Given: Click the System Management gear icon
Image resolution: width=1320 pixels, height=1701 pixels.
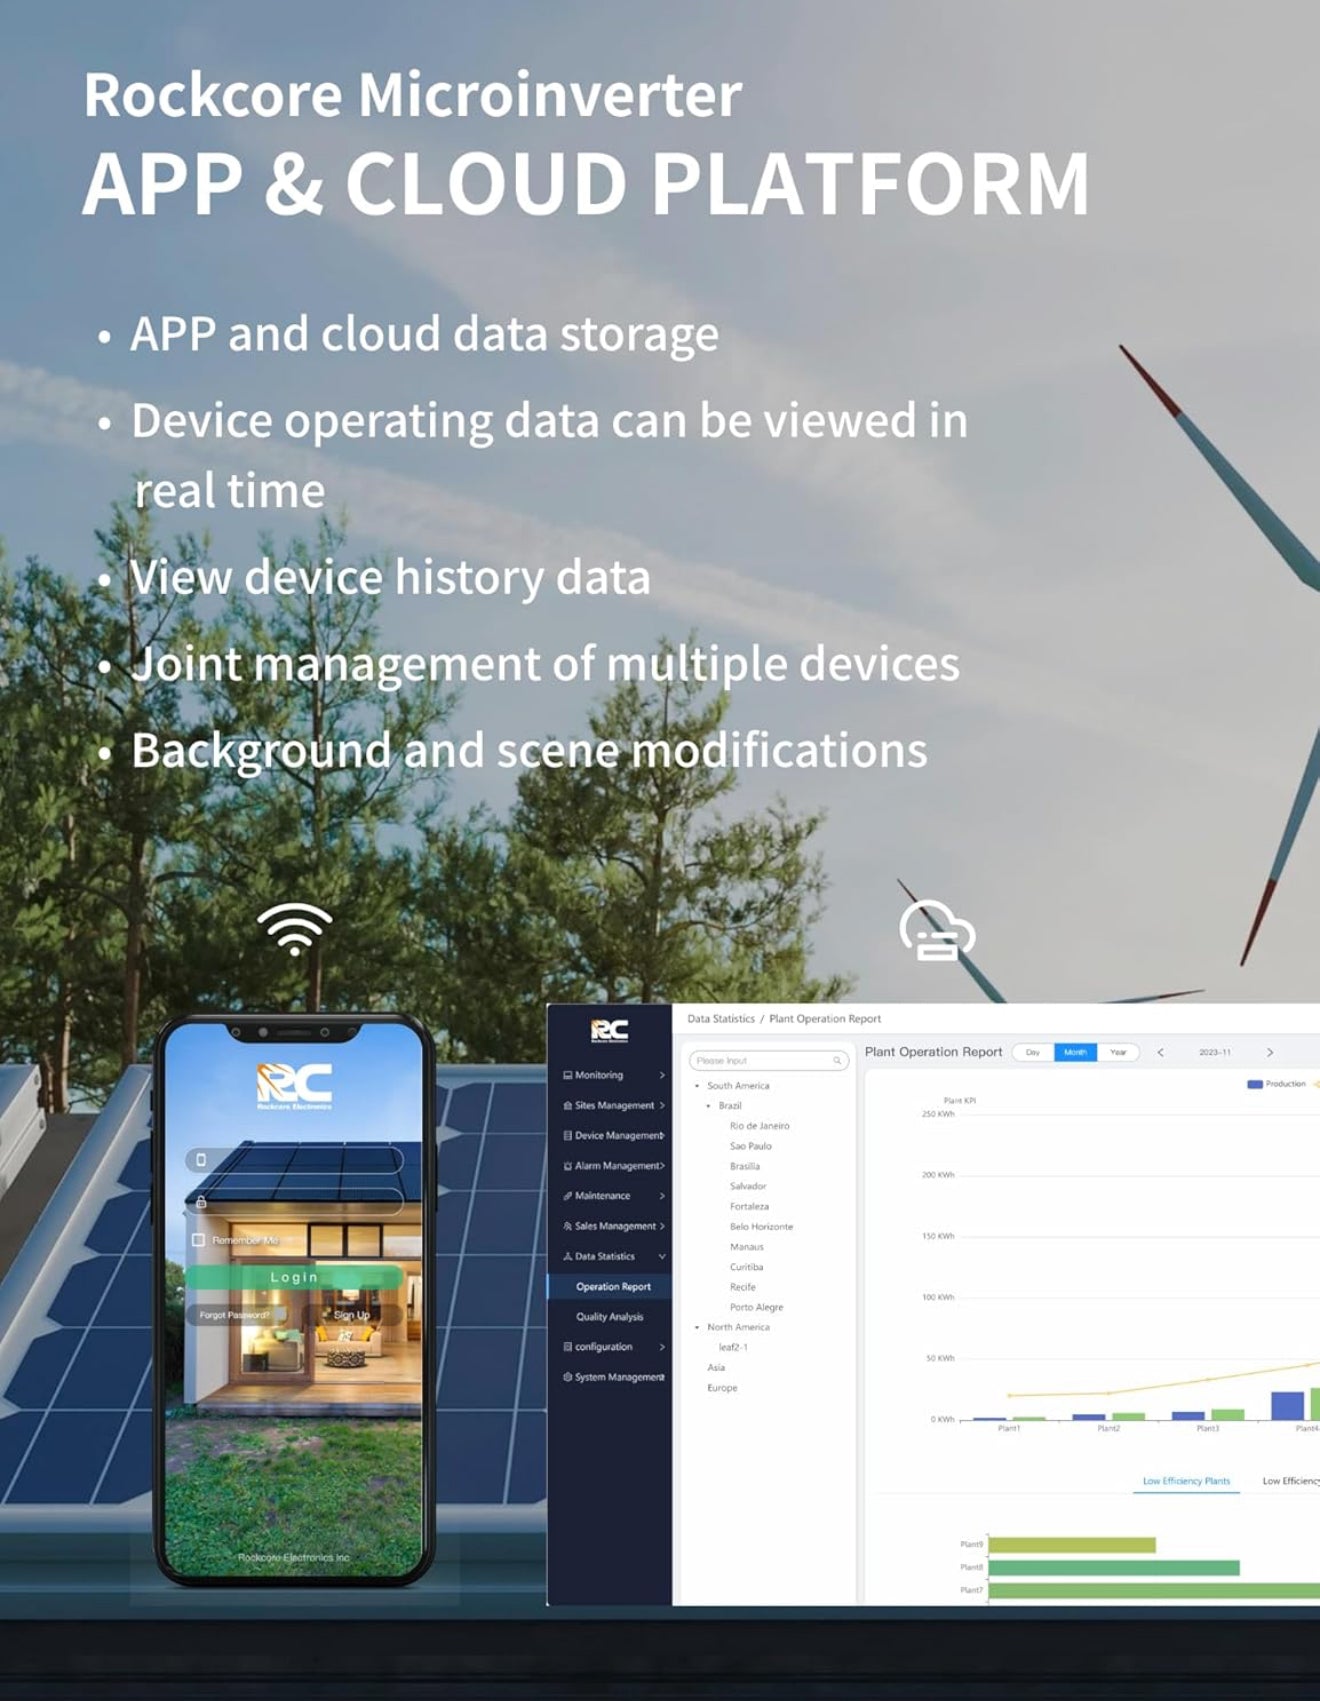Looking at the screenshot, I should click(x=568, y=1377).
